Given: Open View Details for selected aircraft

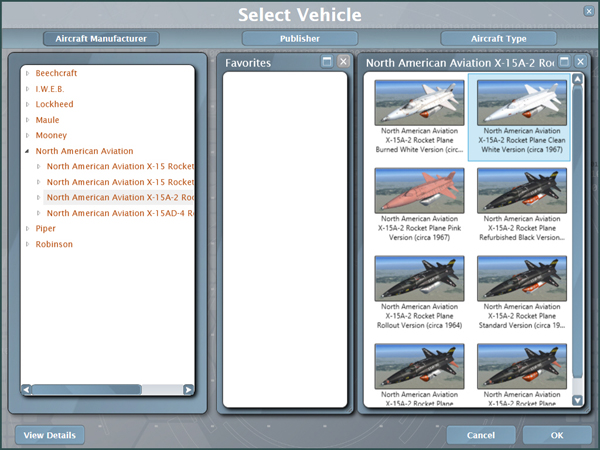Looking at the screenshot, I should click(x=50, y=435).
